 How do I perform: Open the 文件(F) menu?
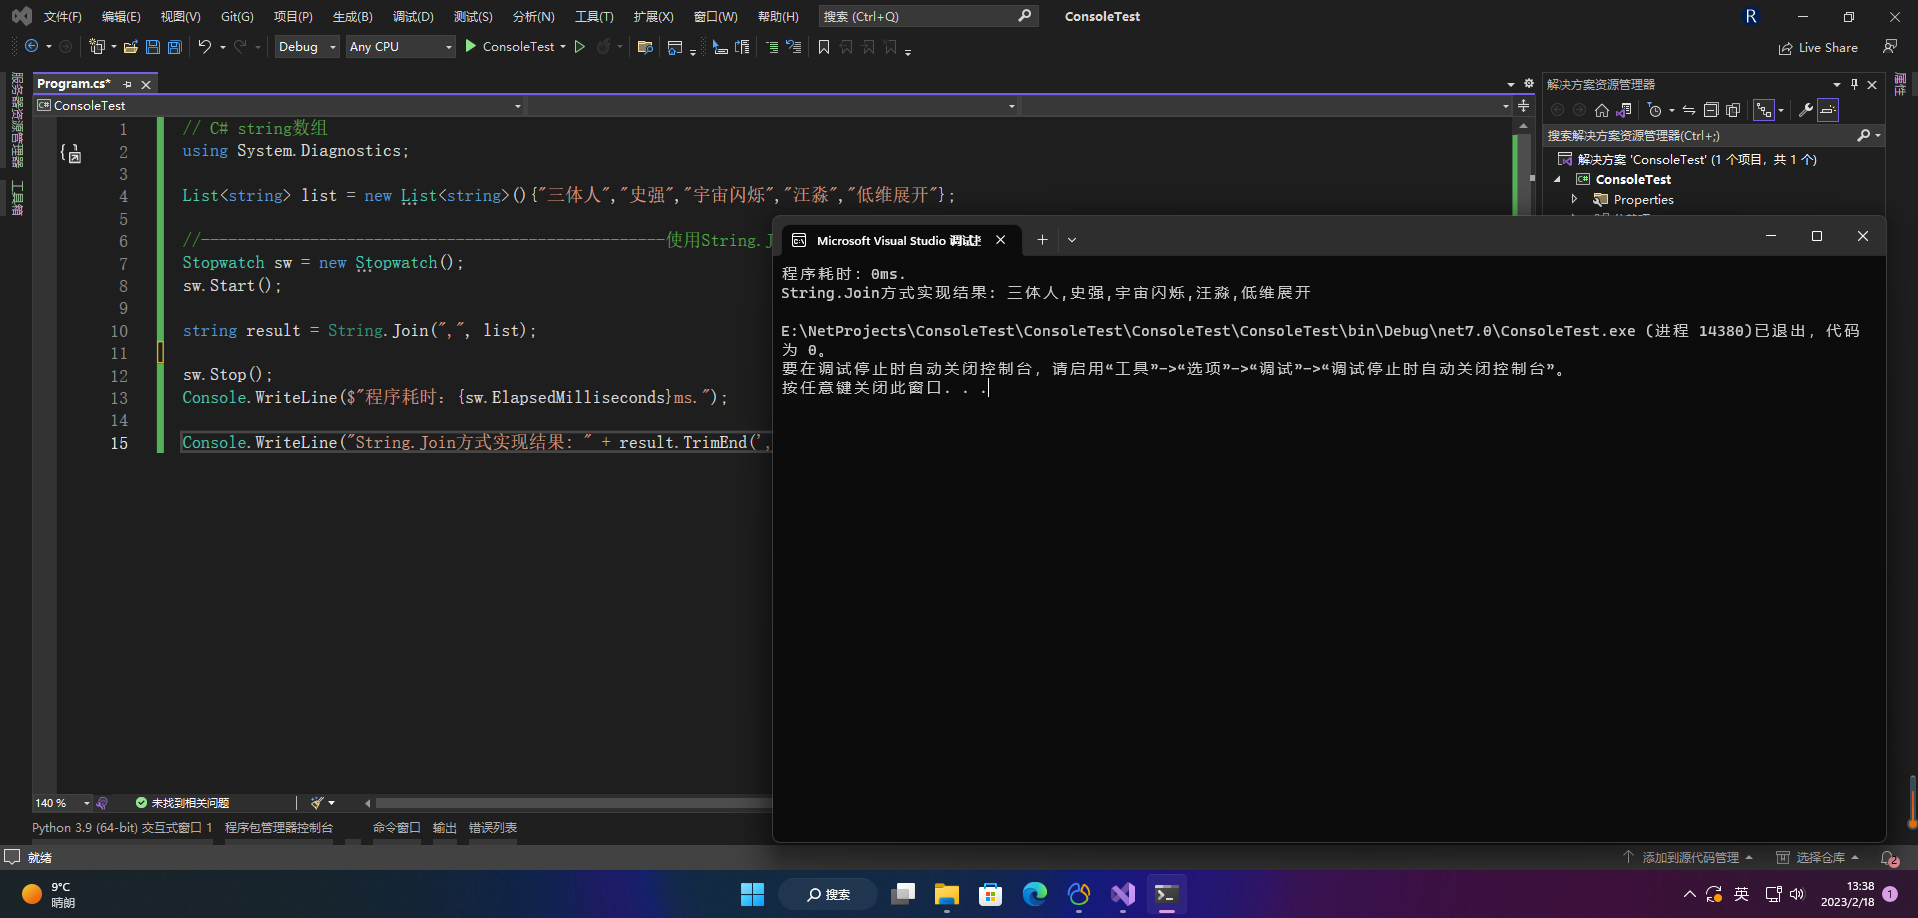[63, 17]
